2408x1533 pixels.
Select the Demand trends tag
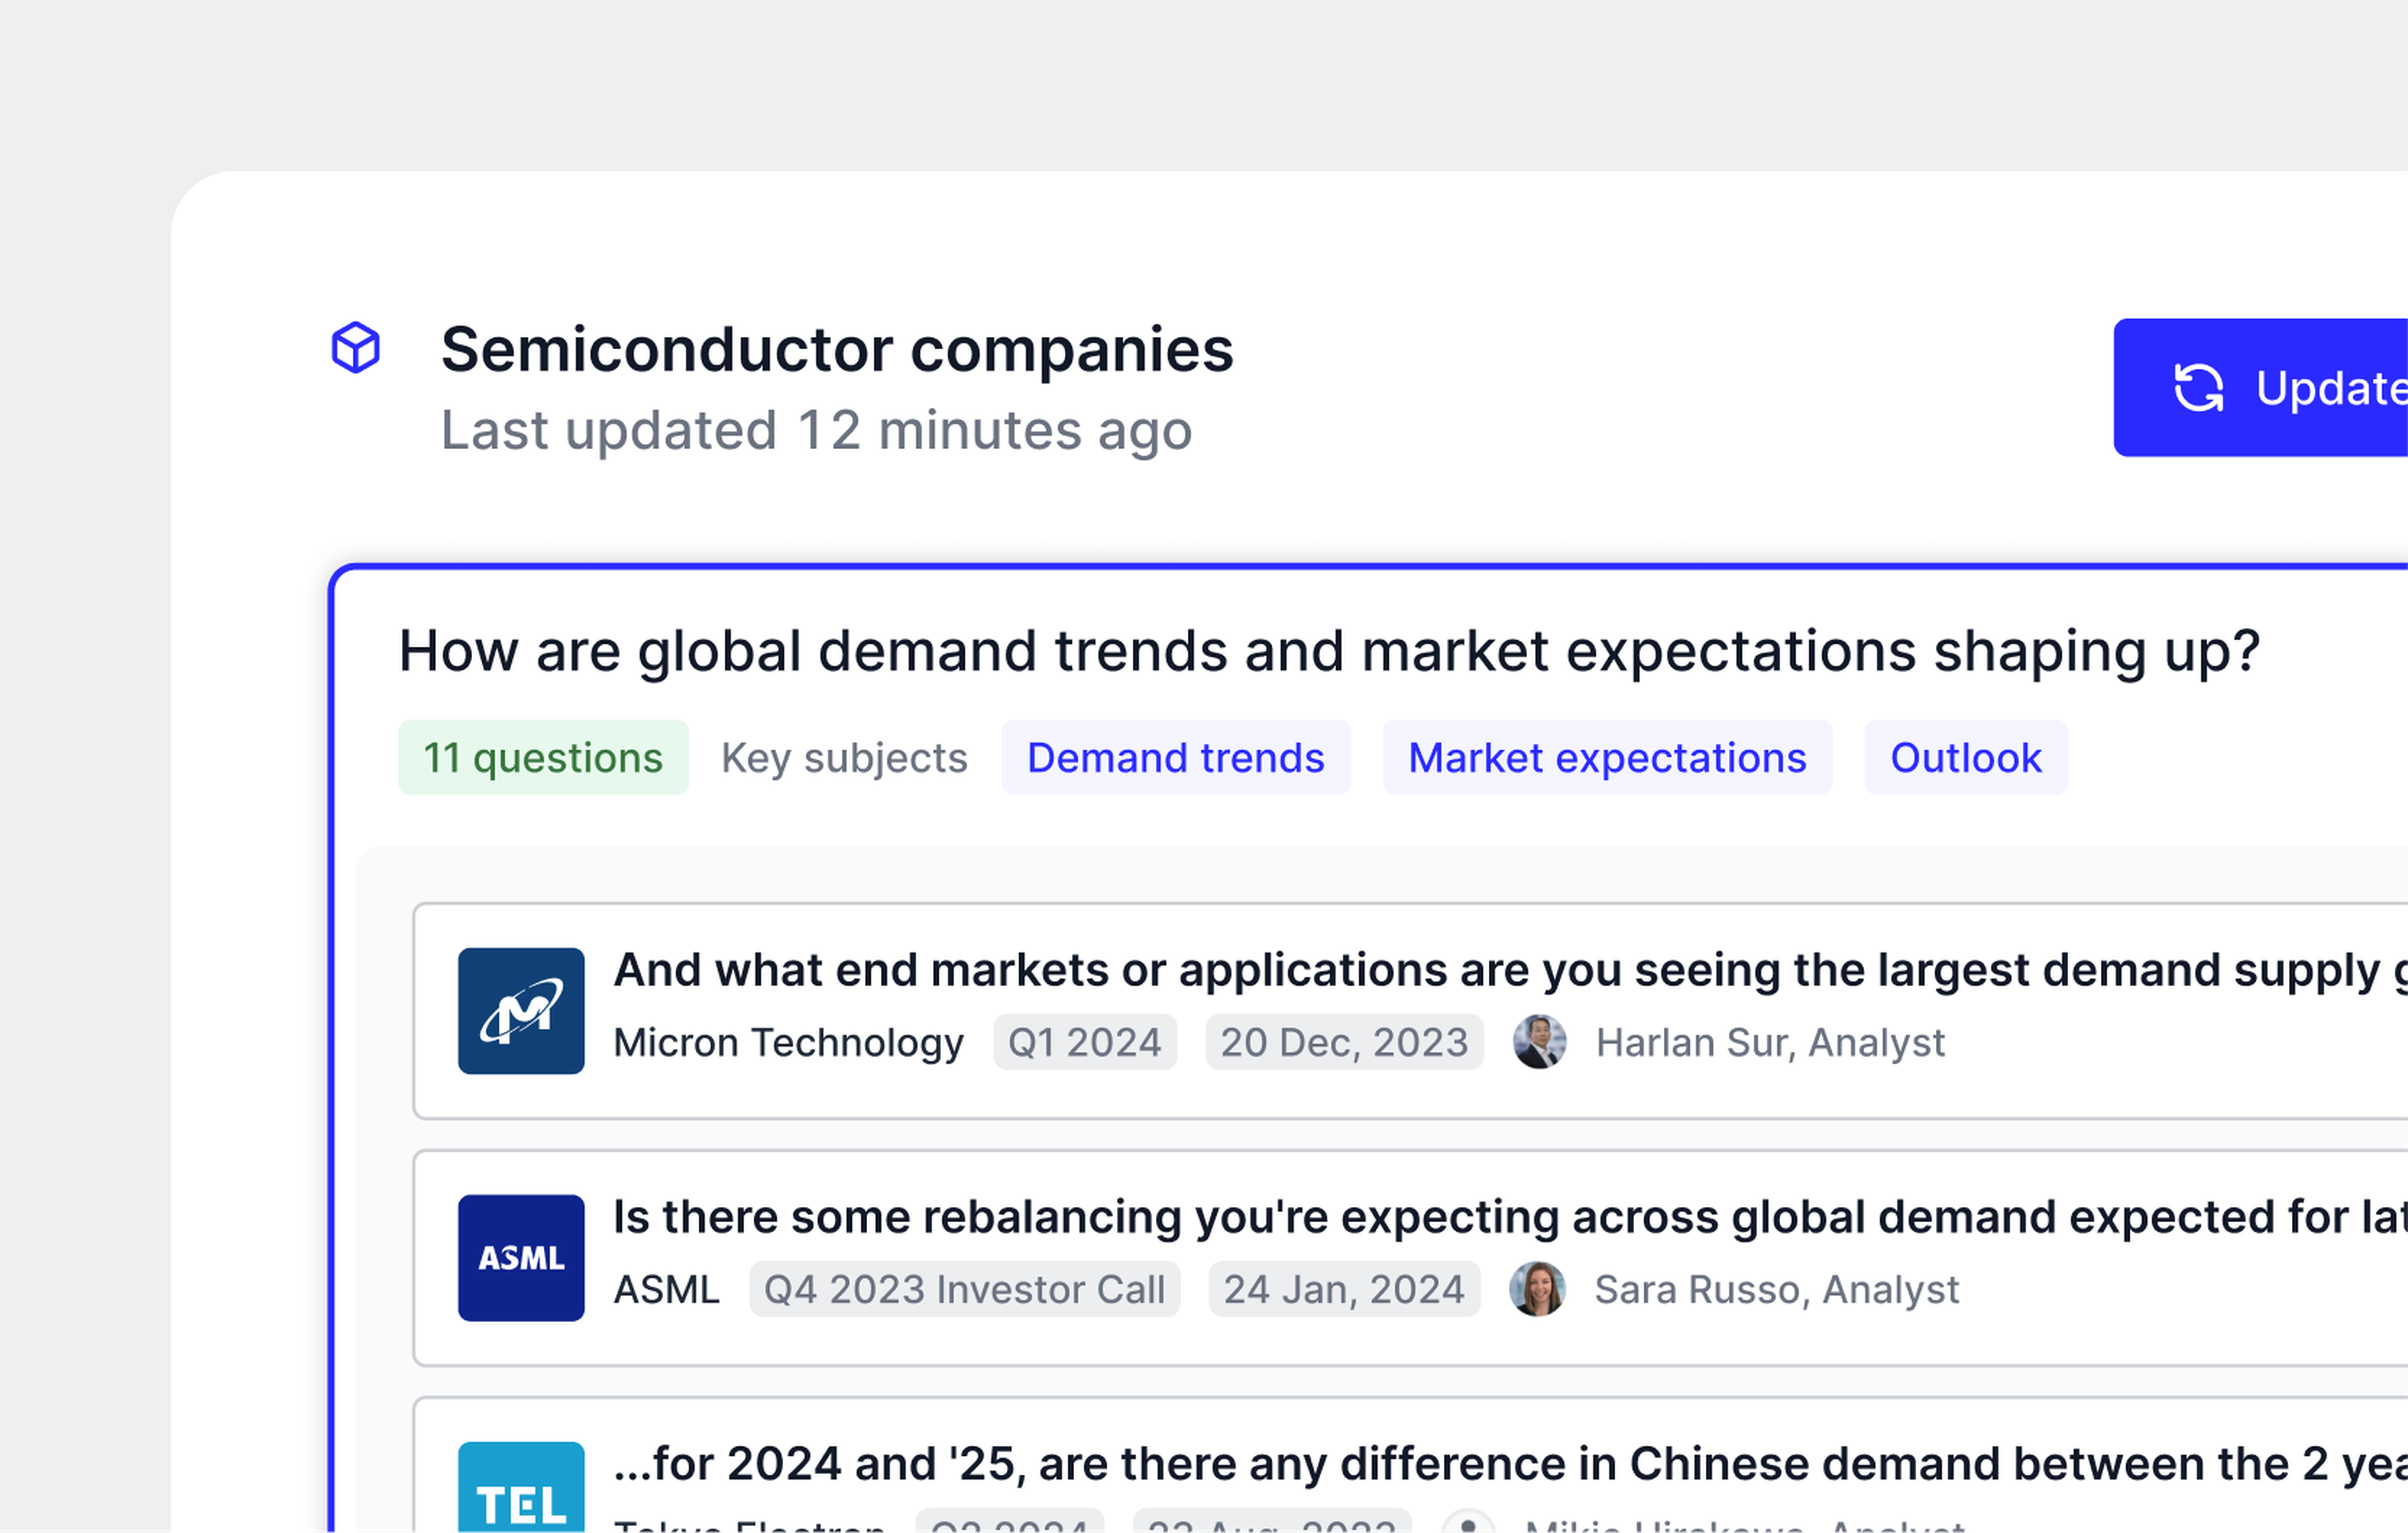click(1176, 758)
